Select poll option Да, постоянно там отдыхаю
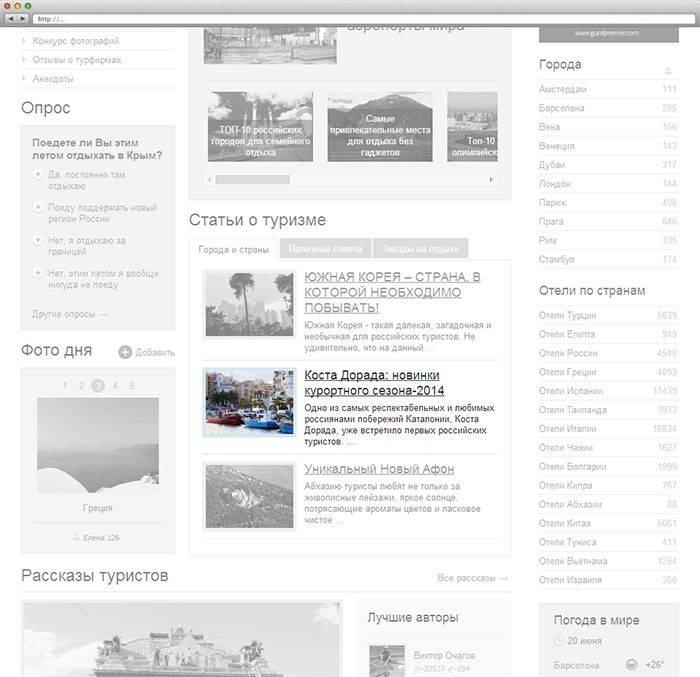700x677 pixels. [x=38, y=174]
